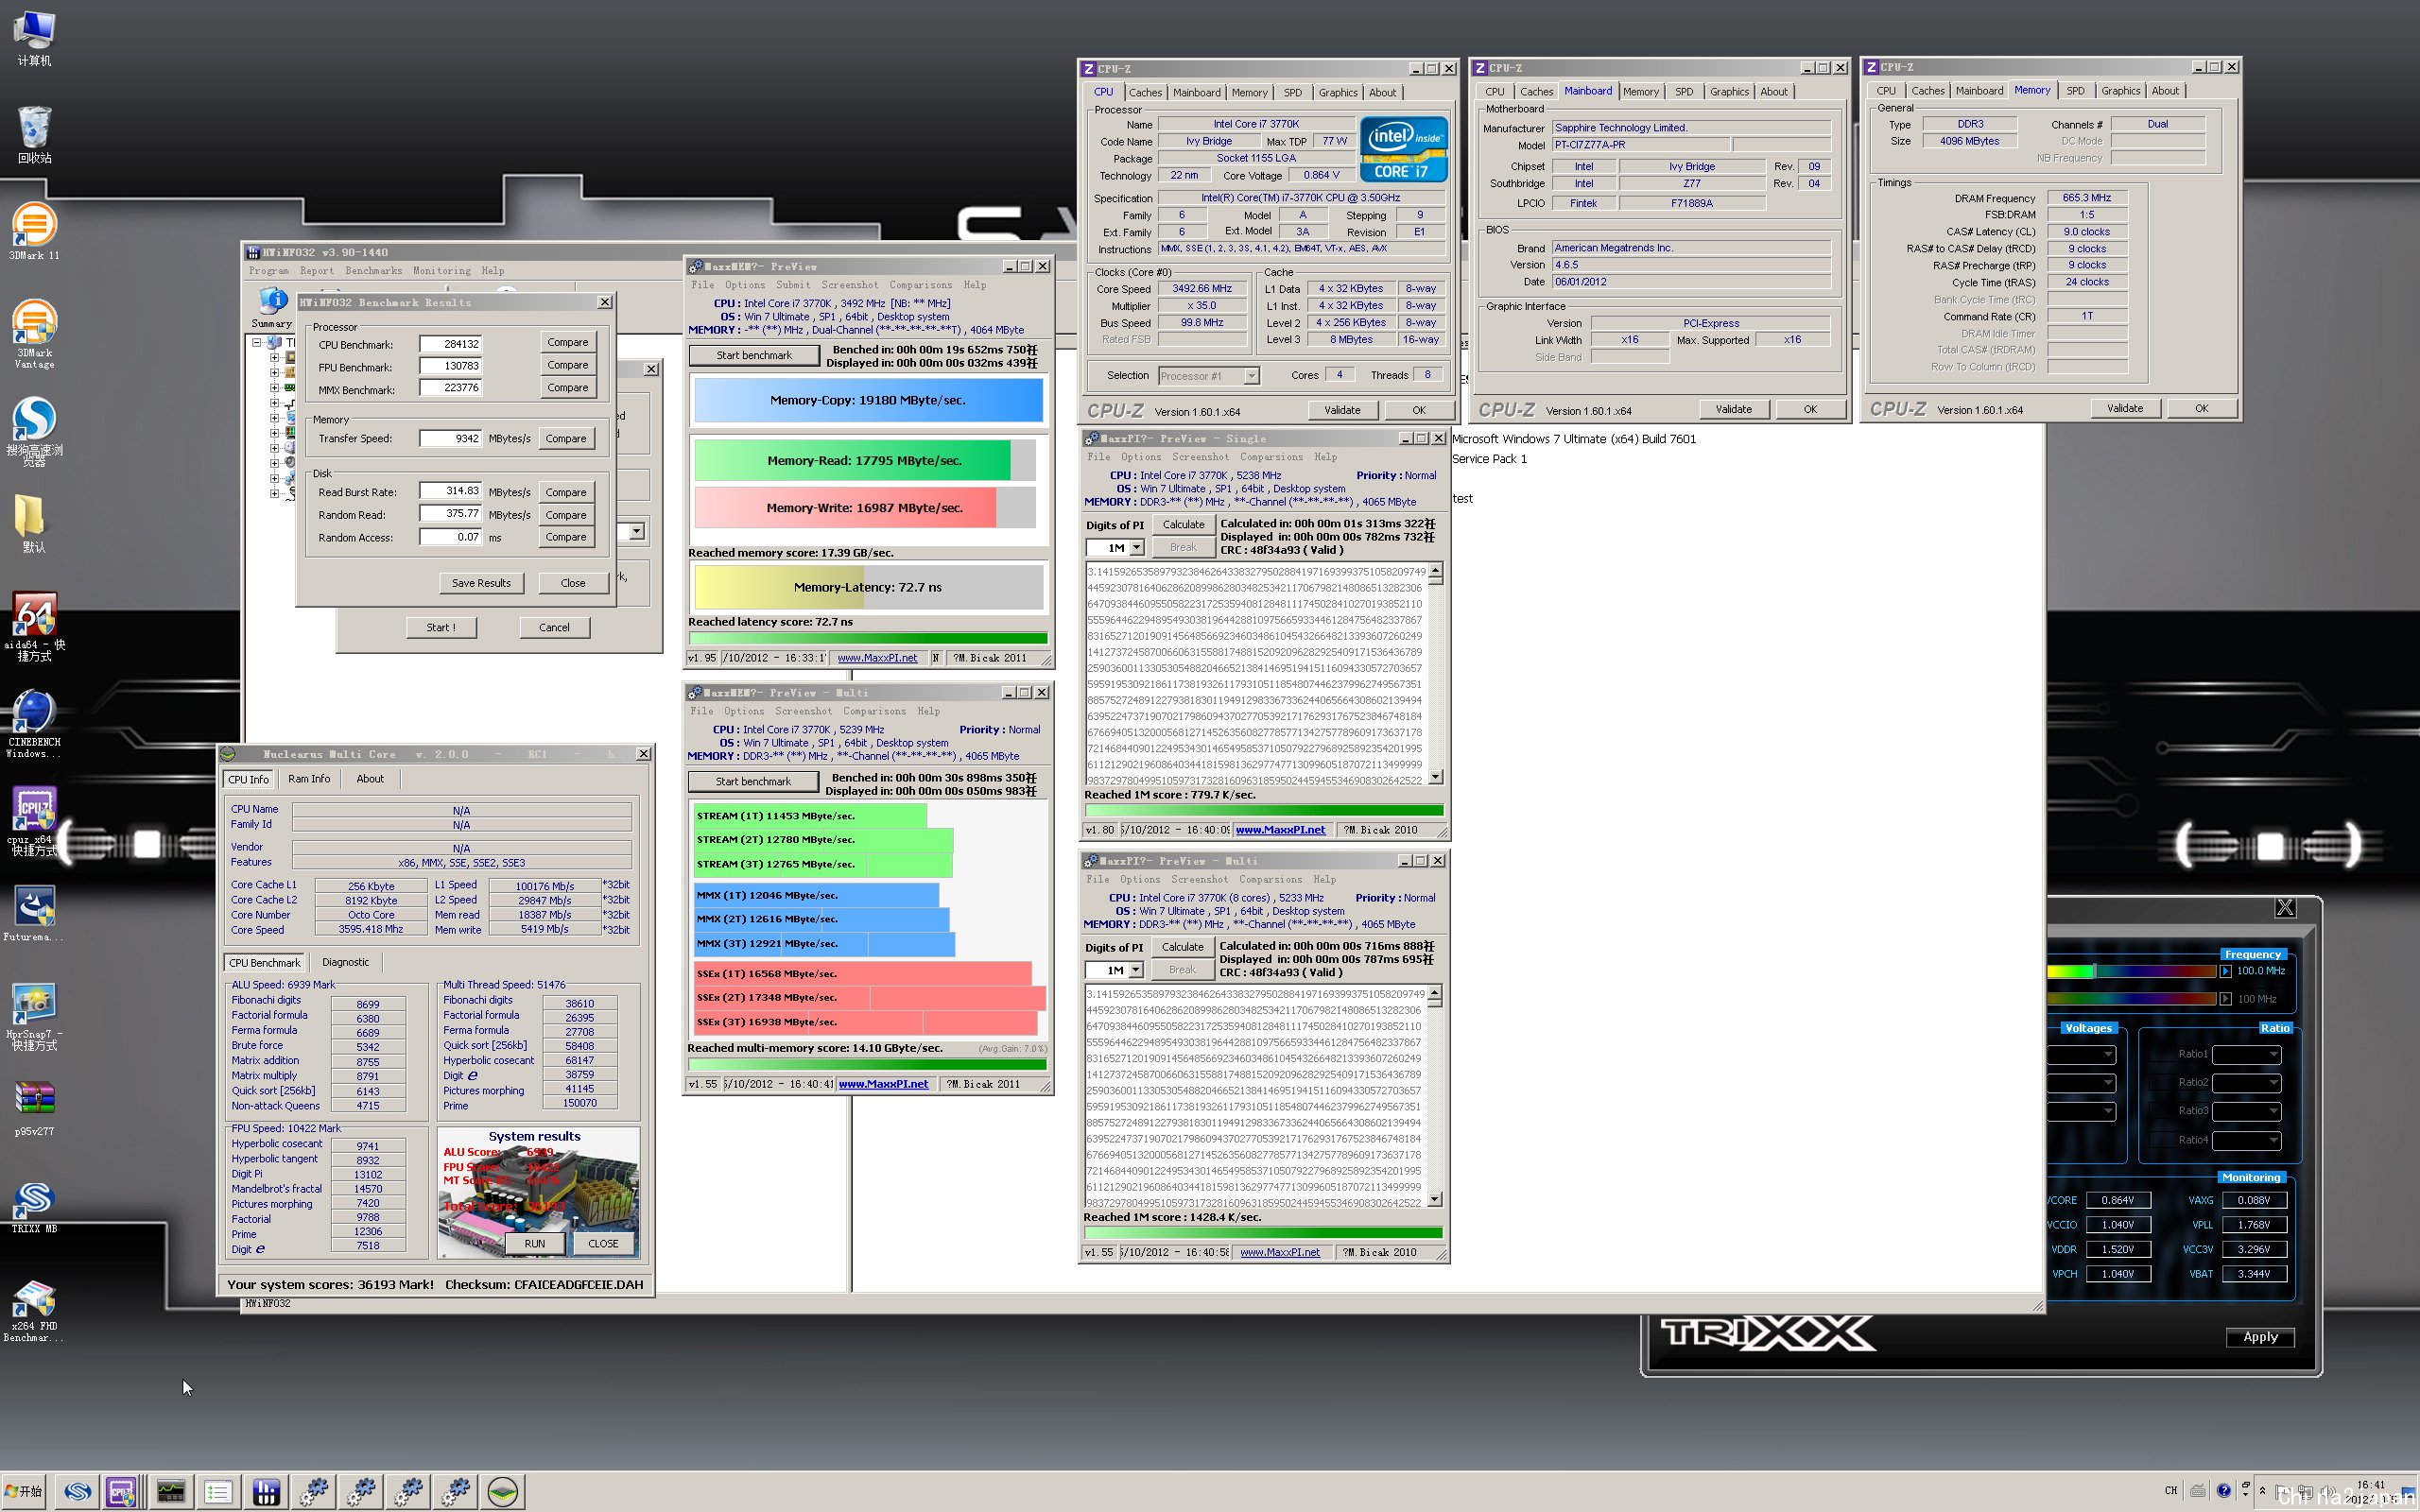
Task: Open Graphics tab in CPU-Z Memory window
Action: click(2120, 90)
